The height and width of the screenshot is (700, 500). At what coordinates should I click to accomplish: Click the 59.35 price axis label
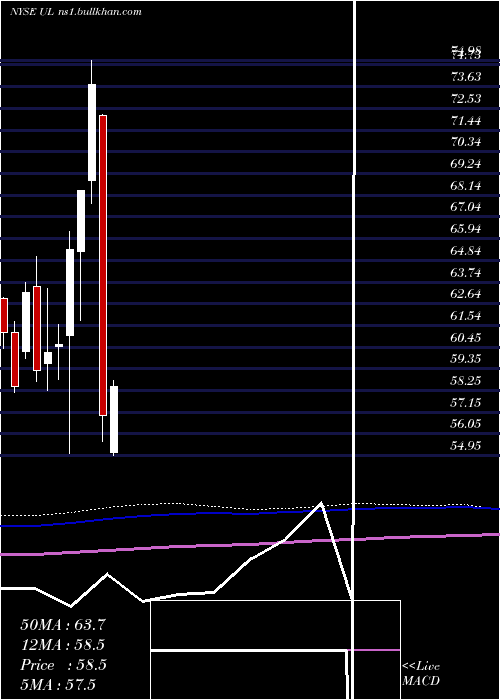(x=467, y=359)
